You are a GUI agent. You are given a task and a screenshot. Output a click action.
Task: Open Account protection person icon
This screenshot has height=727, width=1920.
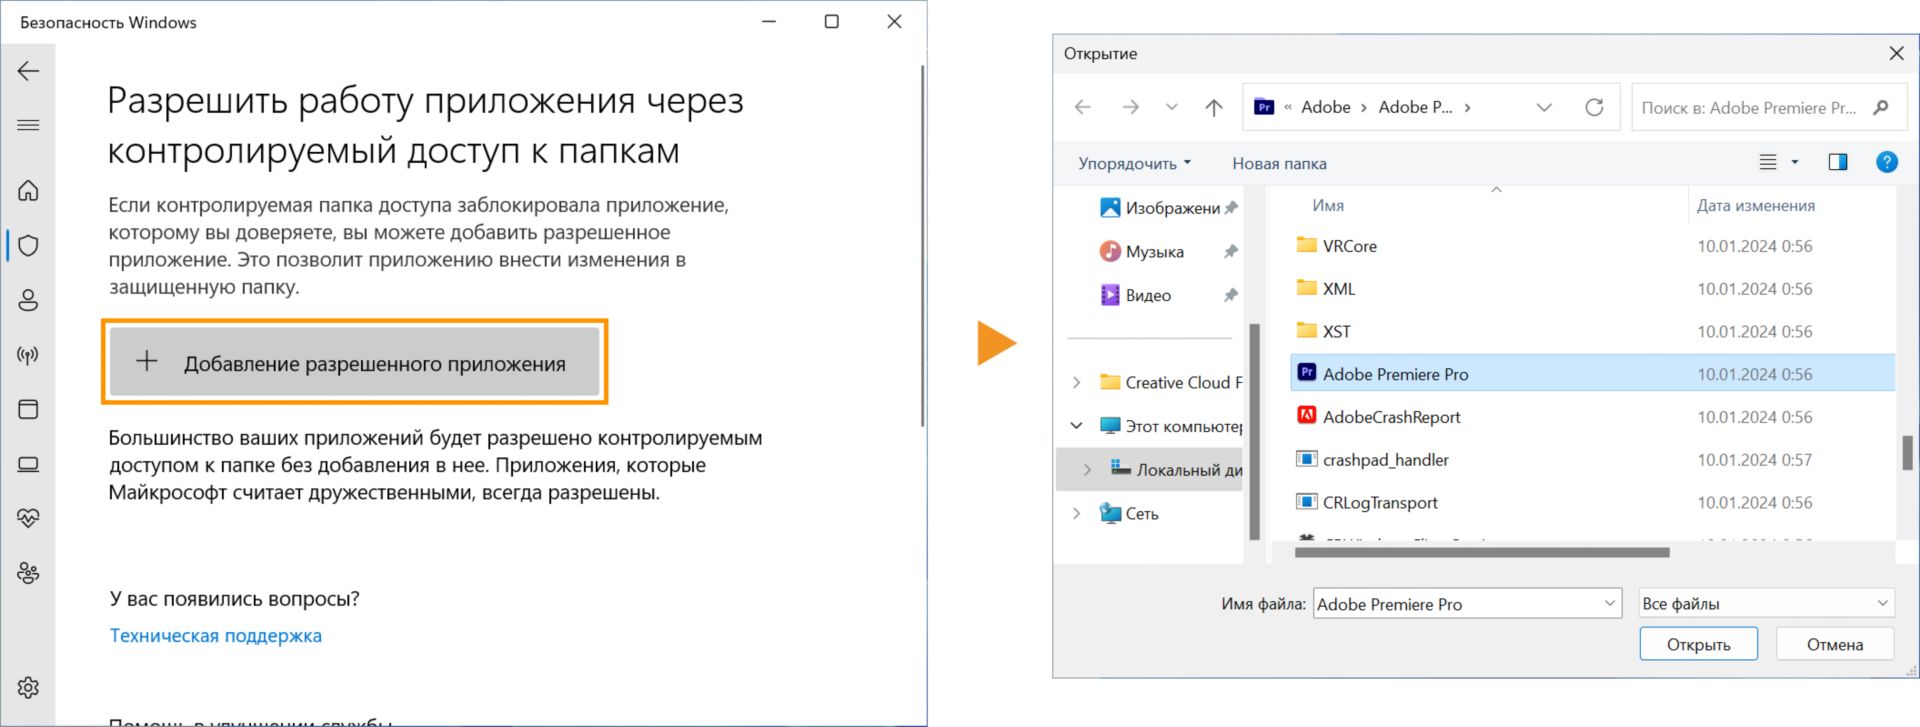pos(28,300)
